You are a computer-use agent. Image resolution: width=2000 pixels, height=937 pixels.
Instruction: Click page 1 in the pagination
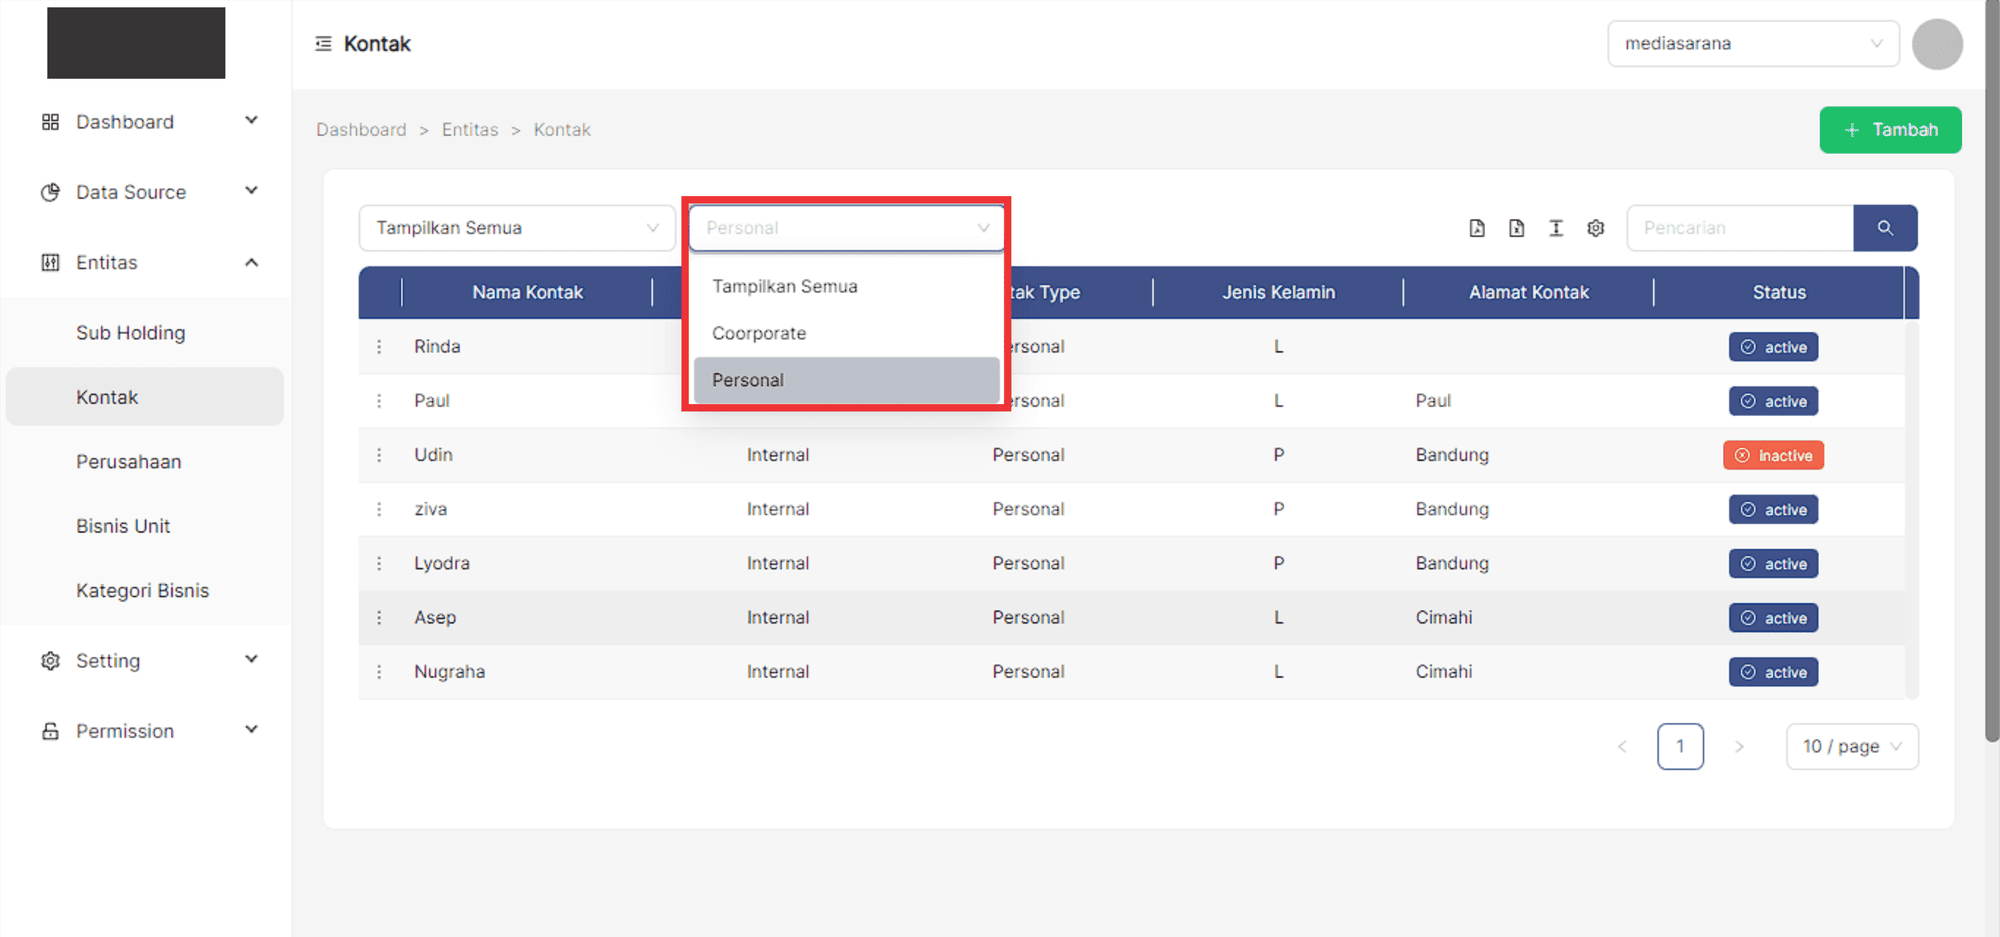pyautogui.click(x=1681, y=746)
